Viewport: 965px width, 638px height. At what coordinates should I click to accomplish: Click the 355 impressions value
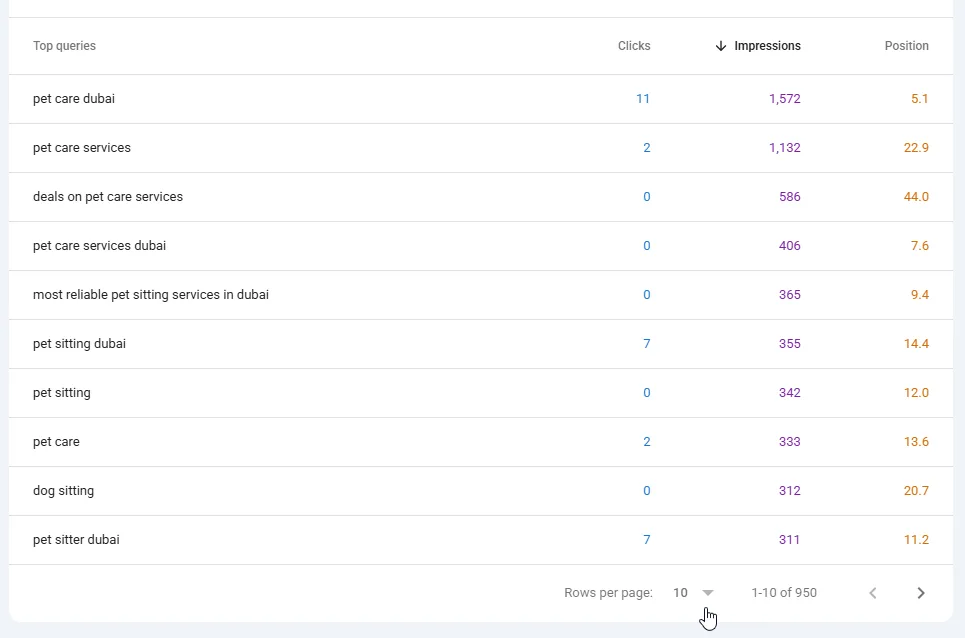[790, 344]
